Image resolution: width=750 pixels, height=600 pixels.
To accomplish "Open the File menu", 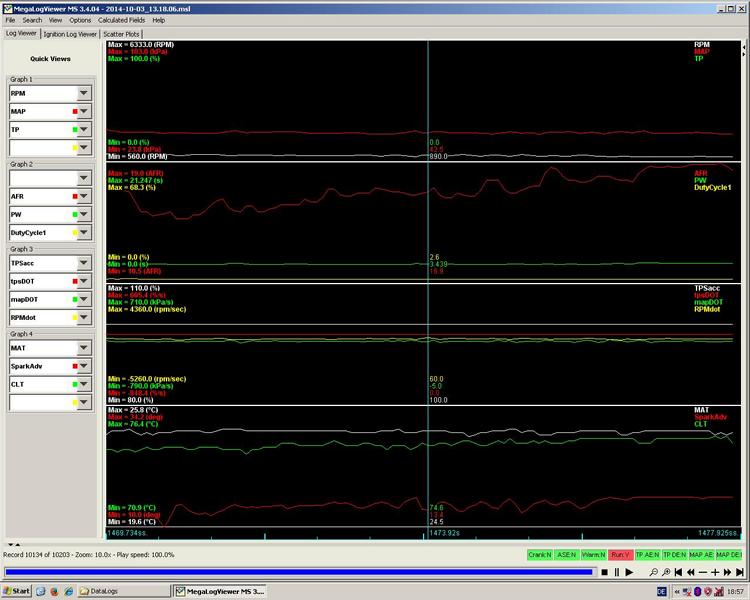I will pos(10,20).
